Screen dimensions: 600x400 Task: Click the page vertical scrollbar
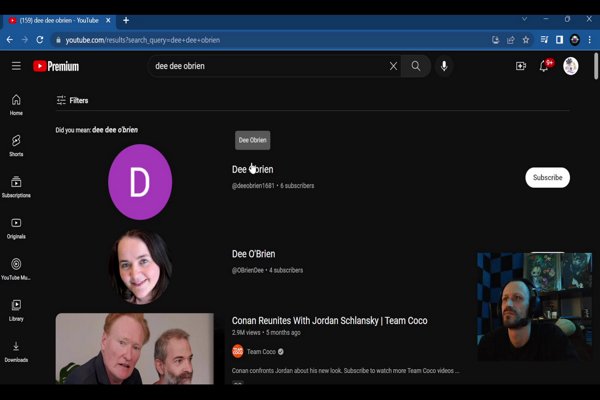pyautogui.click(x=596, y=67)
